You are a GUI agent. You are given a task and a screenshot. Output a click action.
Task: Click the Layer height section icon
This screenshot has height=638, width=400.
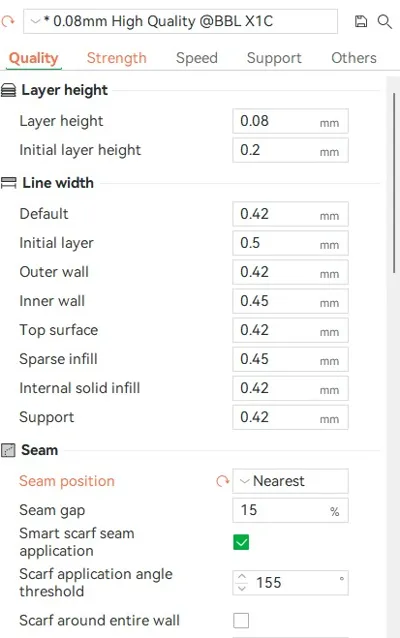pyautogui.click(x=9, y=90)
